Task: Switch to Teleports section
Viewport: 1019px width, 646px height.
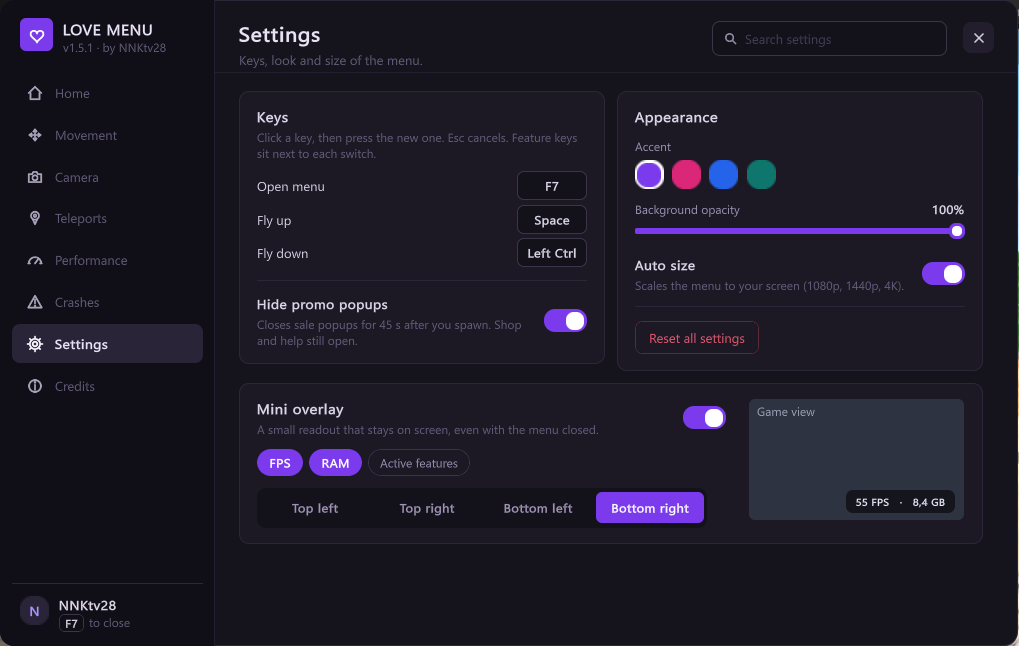Action: 107,218
